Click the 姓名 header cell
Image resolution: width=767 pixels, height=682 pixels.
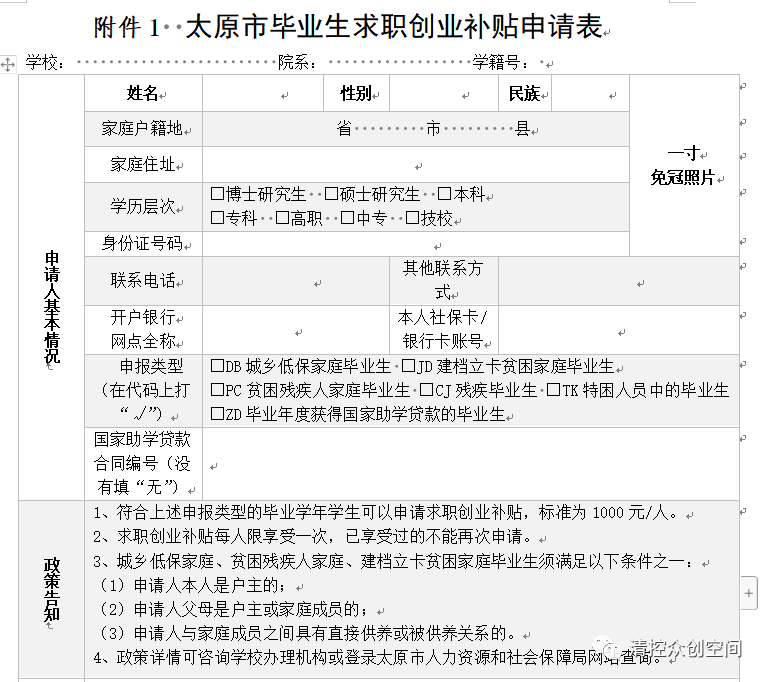(x=143, y=93)
